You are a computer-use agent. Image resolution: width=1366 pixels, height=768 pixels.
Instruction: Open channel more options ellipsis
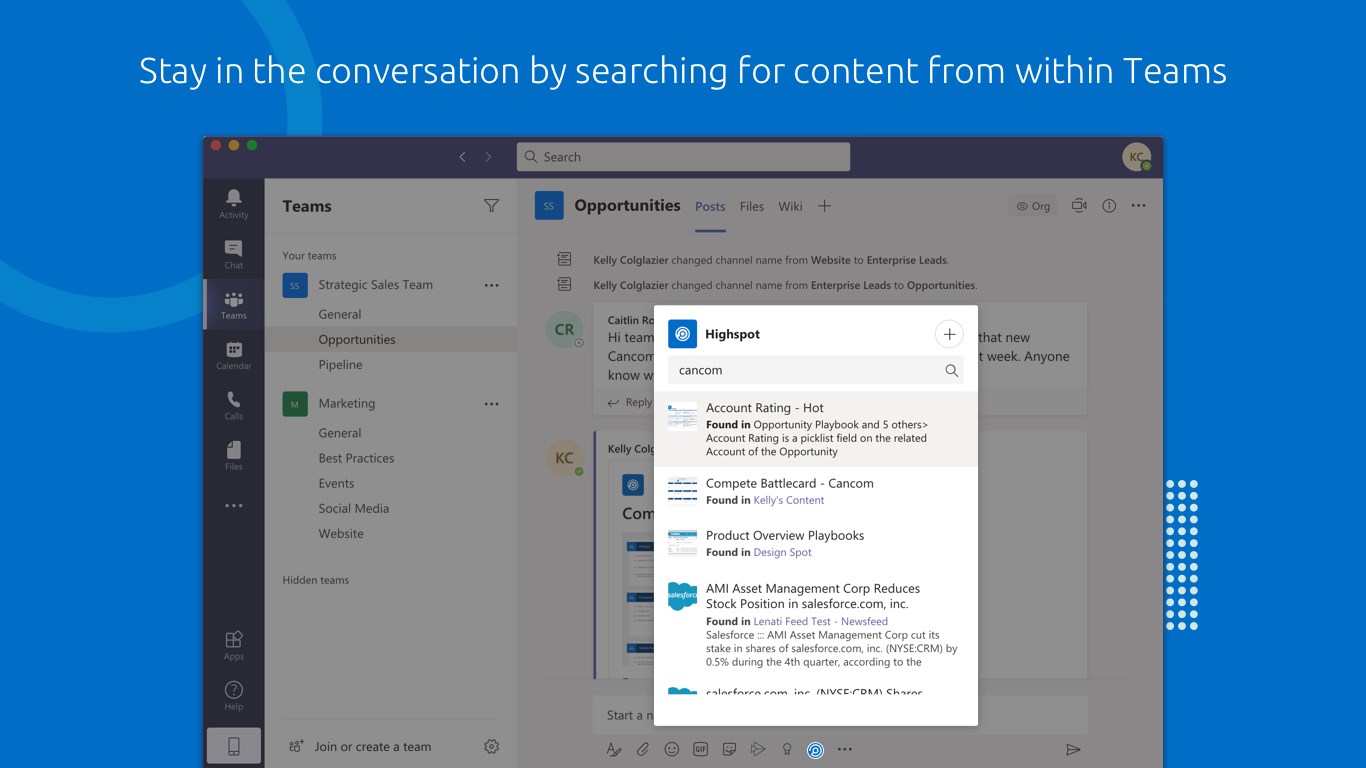1138,206
